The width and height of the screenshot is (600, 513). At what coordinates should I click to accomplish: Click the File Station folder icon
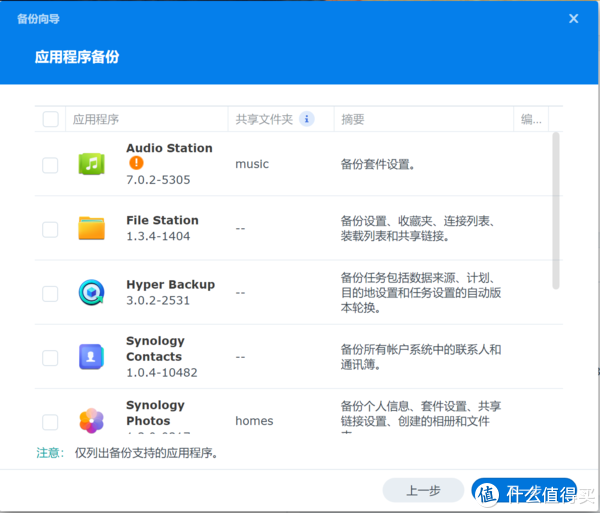(x=91, y=228)
